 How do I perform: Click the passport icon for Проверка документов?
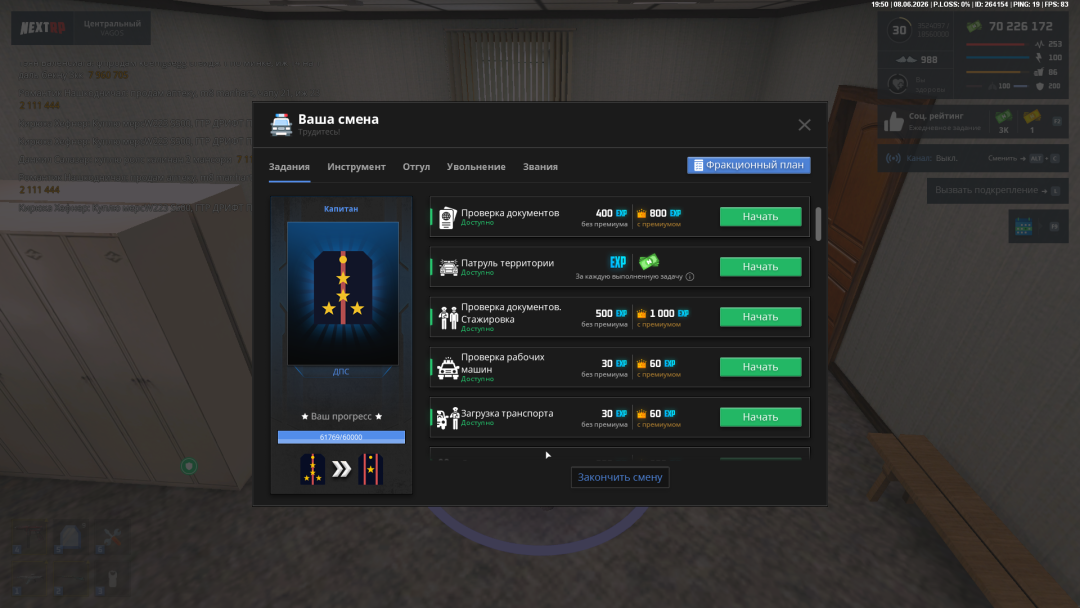pos(448,218)
